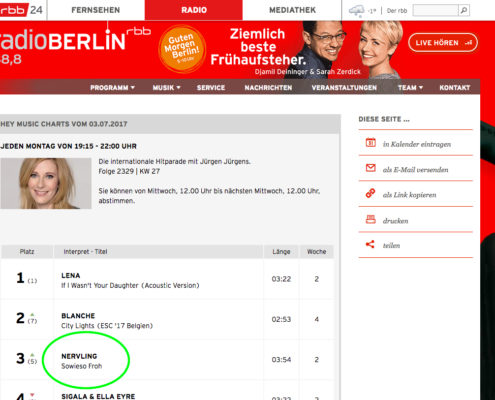This screenshot has width=495, height=400.
Task: Click the Folge 2329 | KW 27 text
Action: pos(129,171)
